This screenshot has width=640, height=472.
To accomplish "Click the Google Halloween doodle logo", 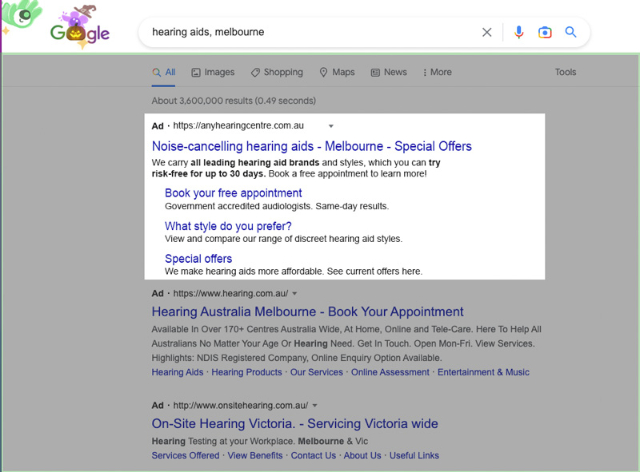I will click(x=80, y=30).
